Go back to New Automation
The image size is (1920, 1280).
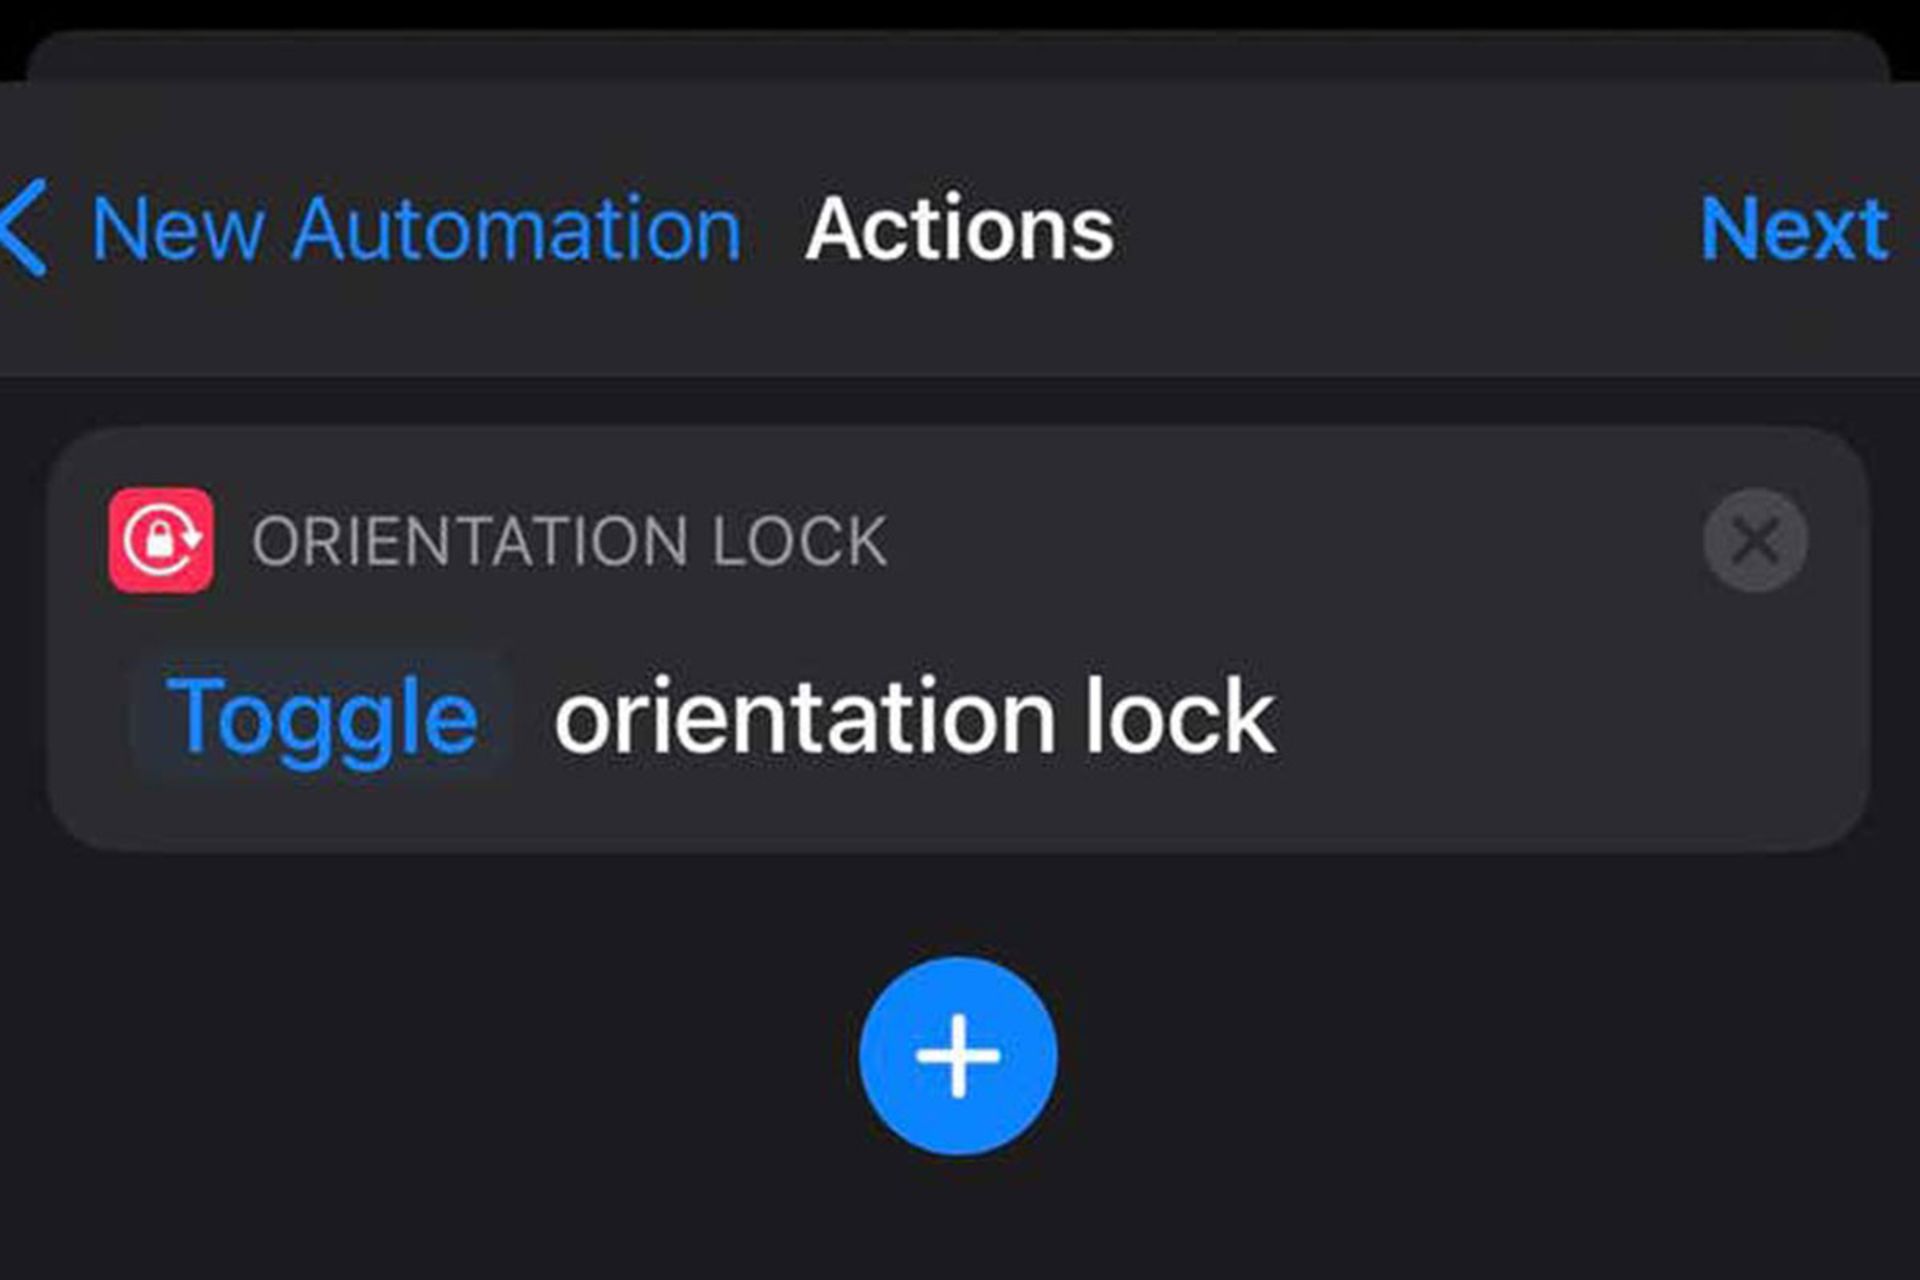click(416, 230)
